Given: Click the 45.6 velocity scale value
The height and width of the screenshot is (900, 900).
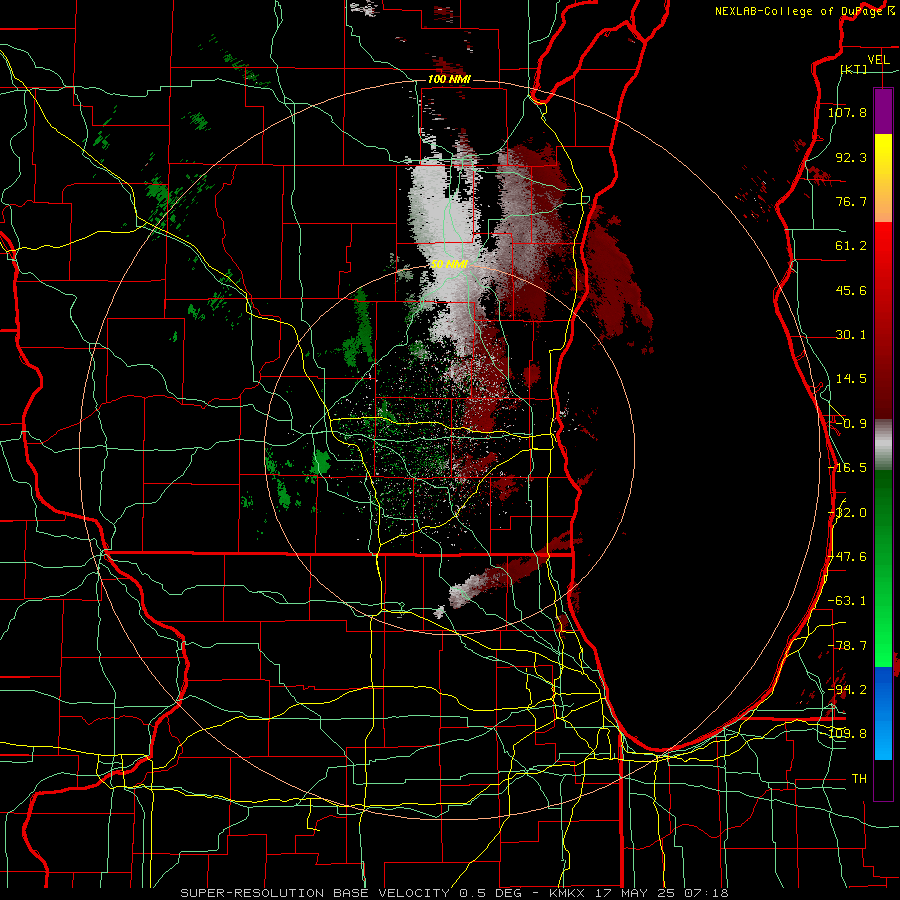Looking at the screenshot, I should click(x=851, y=290).
